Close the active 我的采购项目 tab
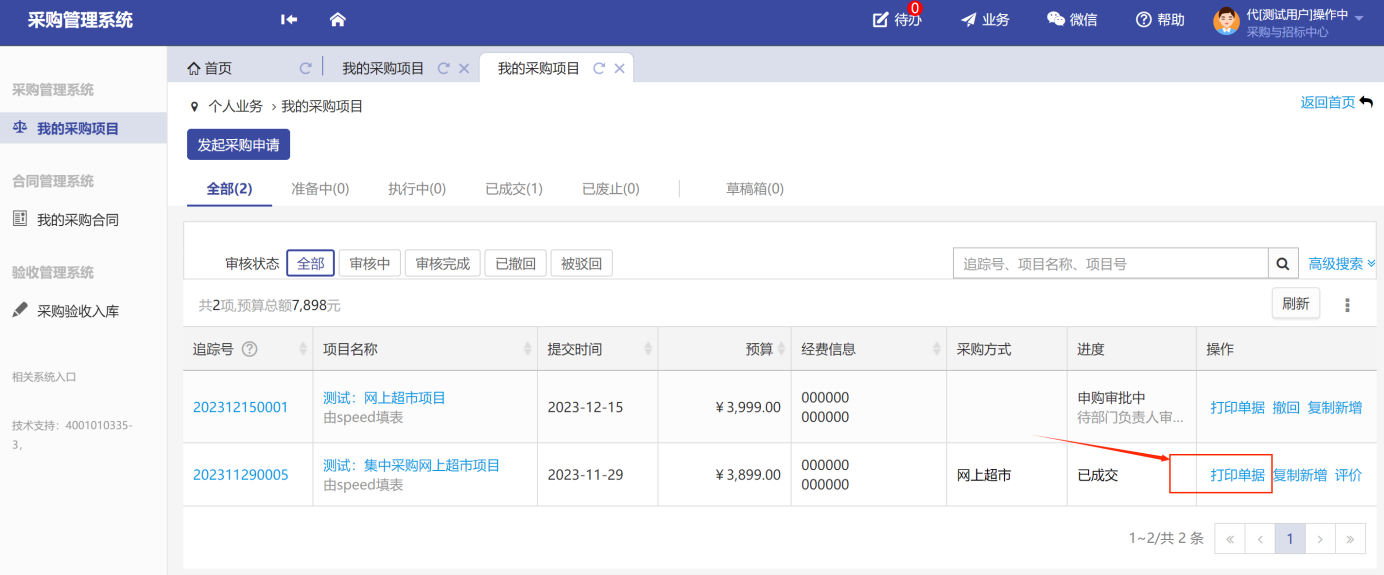 pyautogui.click(x=619, y=68)
